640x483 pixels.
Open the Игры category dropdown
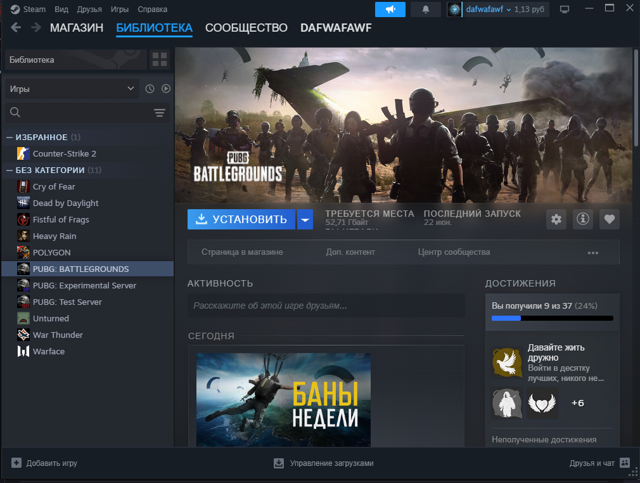[x=72, y=89]
